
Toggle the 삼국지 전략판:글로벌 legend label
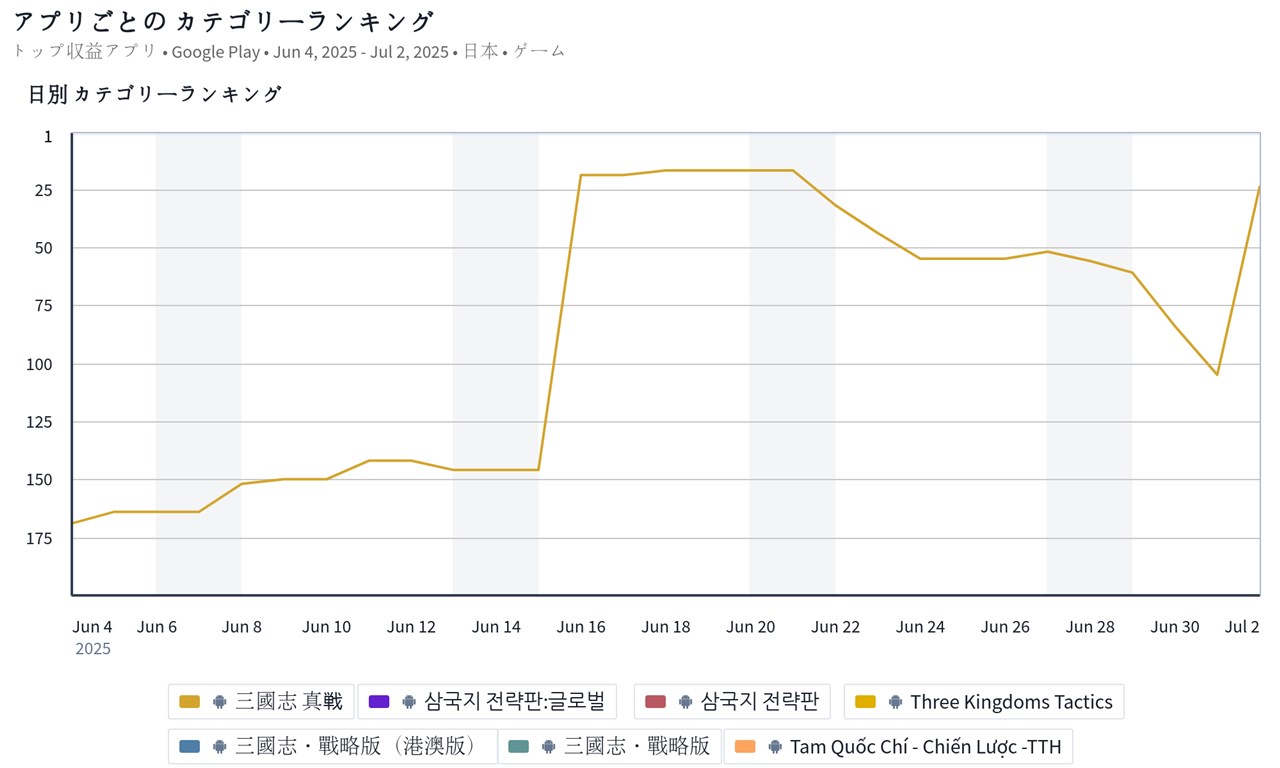(515, 702)
